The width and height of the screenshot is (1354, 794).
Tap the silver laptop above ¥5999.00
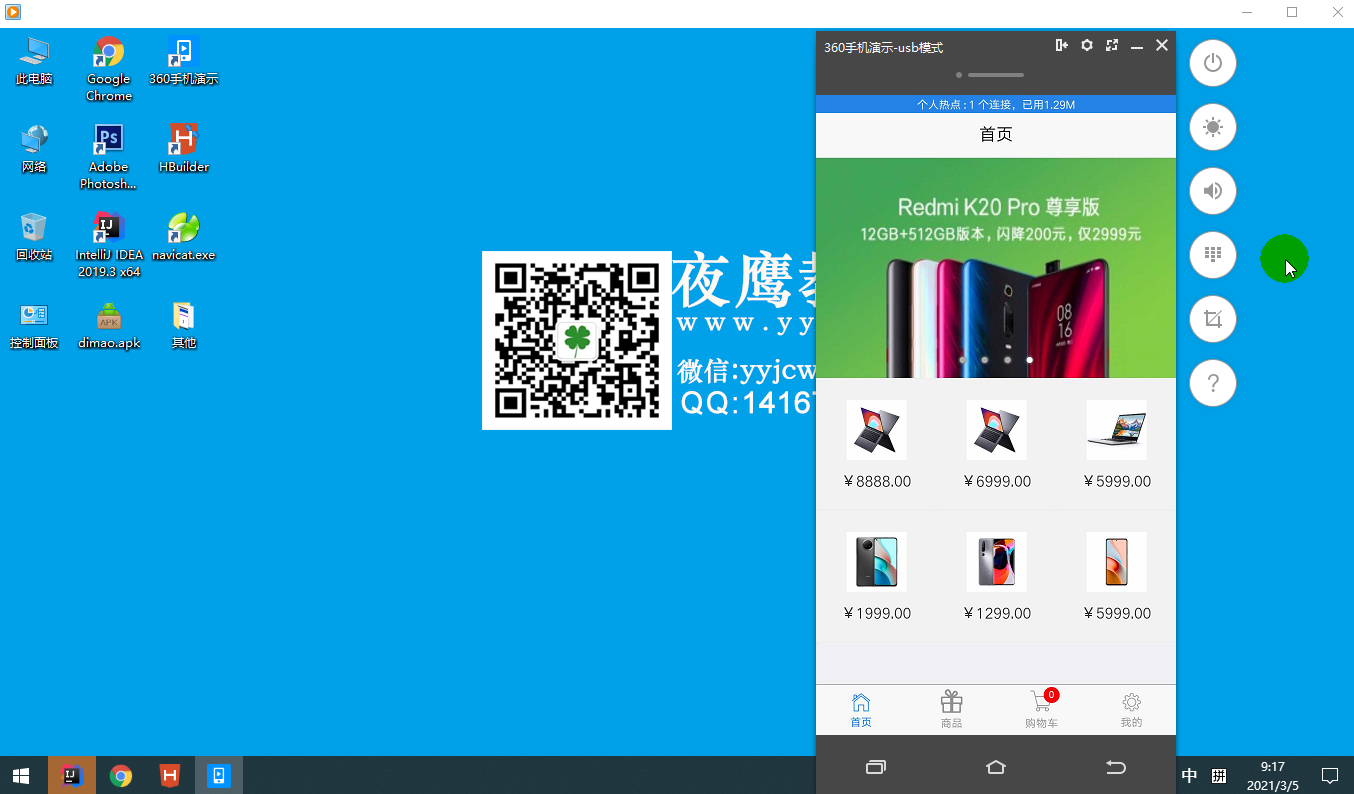[1117, 430]
